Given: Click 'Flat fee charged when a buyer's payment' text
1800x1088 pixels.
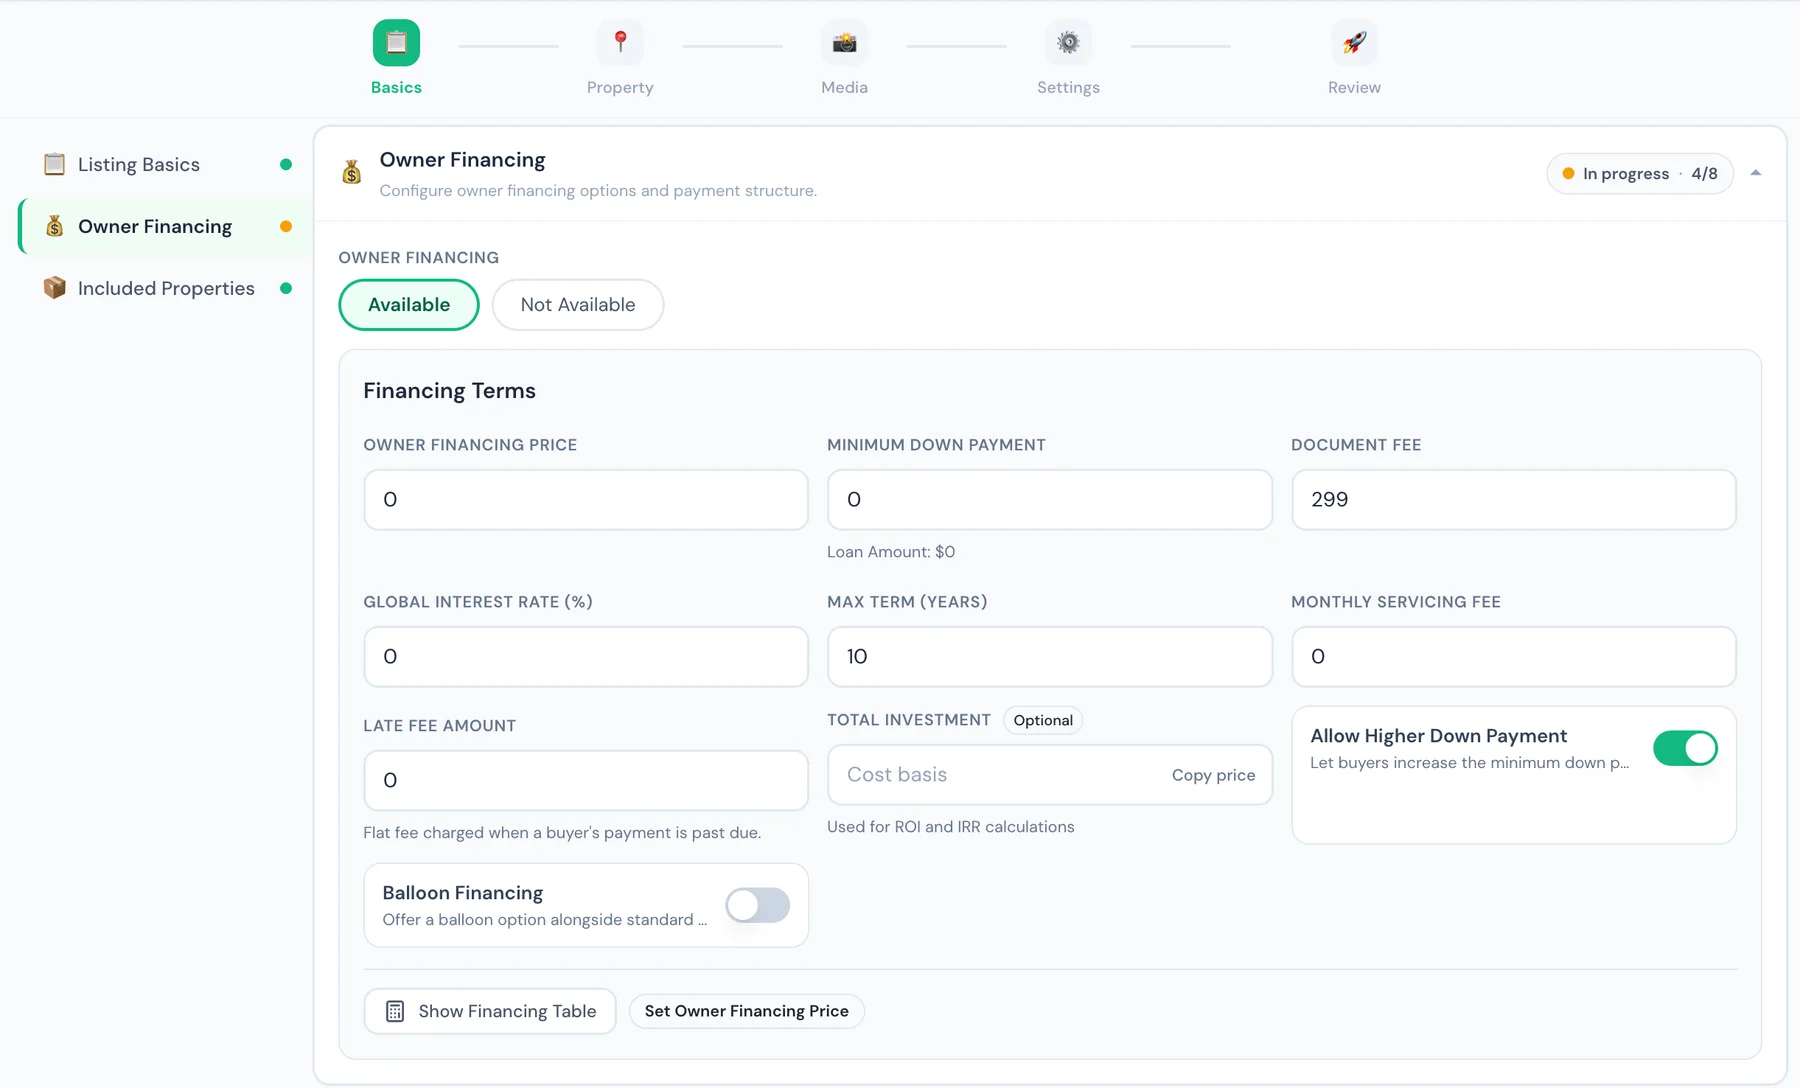Looking at the screenshot, I should coord(562,833).
